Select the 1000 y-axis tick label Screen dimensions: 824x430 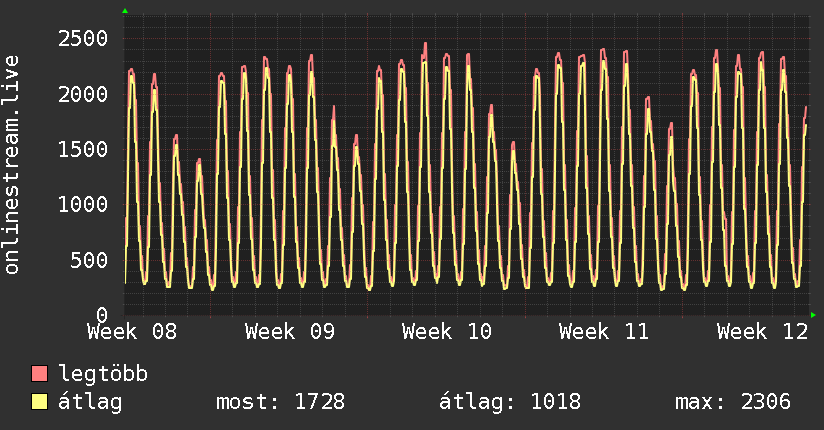click(x=82, y=205)
